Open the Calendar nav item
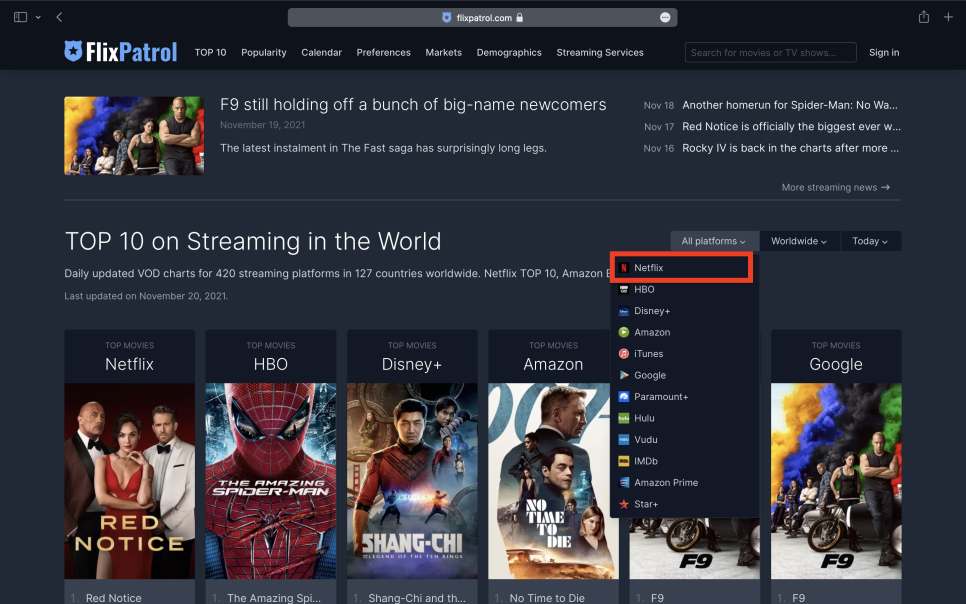Screen dimensions: 966x604 [321, 52]
